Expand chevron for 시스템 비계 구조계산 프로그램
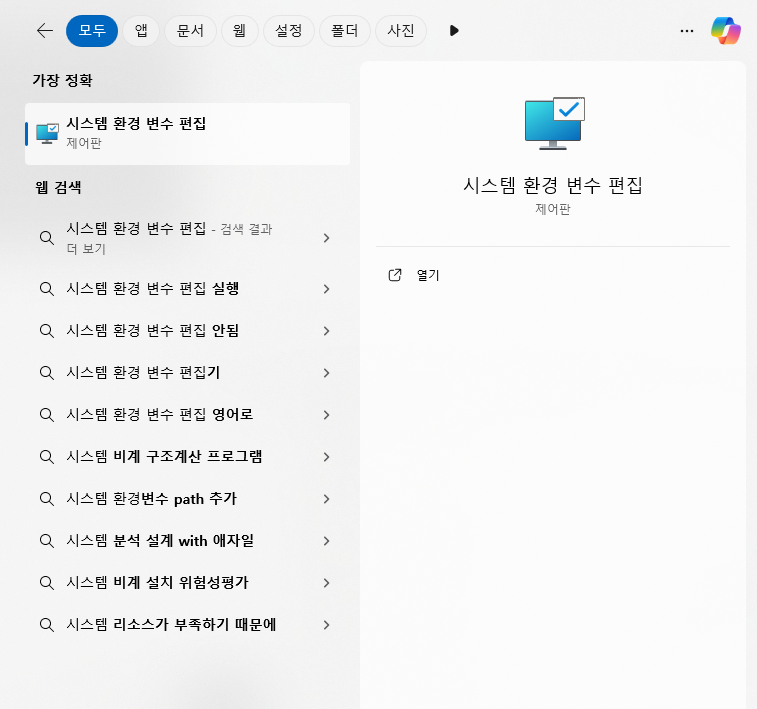 326,457
